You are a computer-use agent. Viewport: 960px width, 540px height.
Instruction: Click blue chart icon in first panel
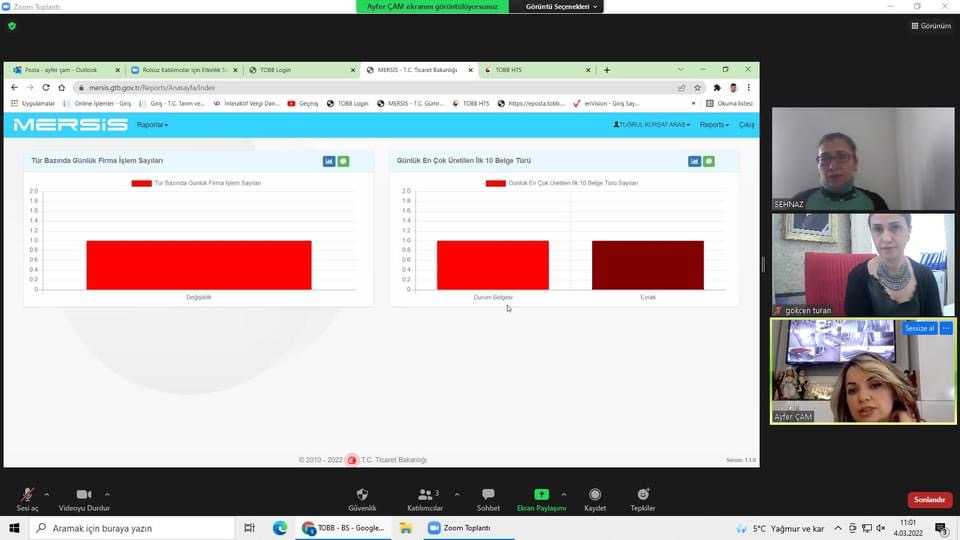tap(329, 161)
